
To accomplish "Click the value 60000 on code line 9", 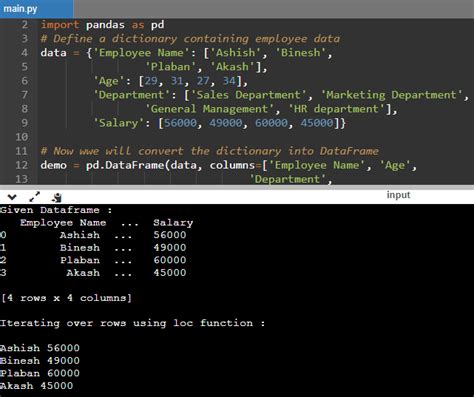I will point(271,123).
